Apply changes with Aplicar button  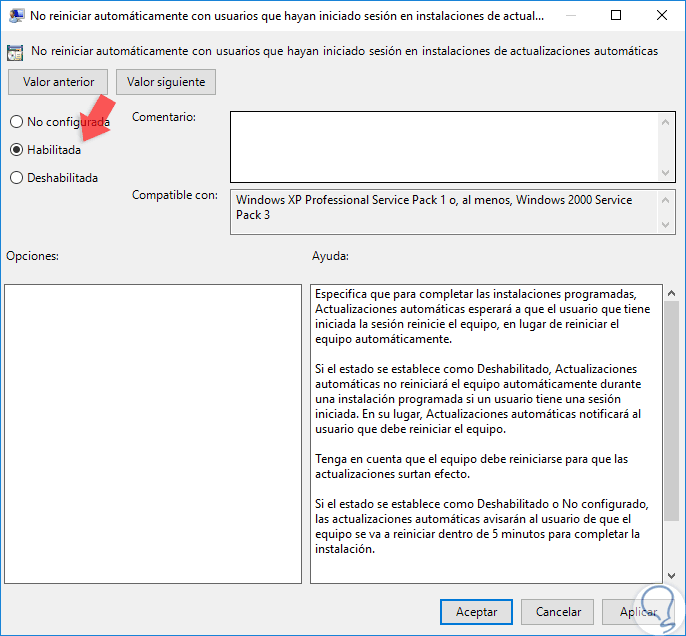pyautogui.click(x=638, y=612)
